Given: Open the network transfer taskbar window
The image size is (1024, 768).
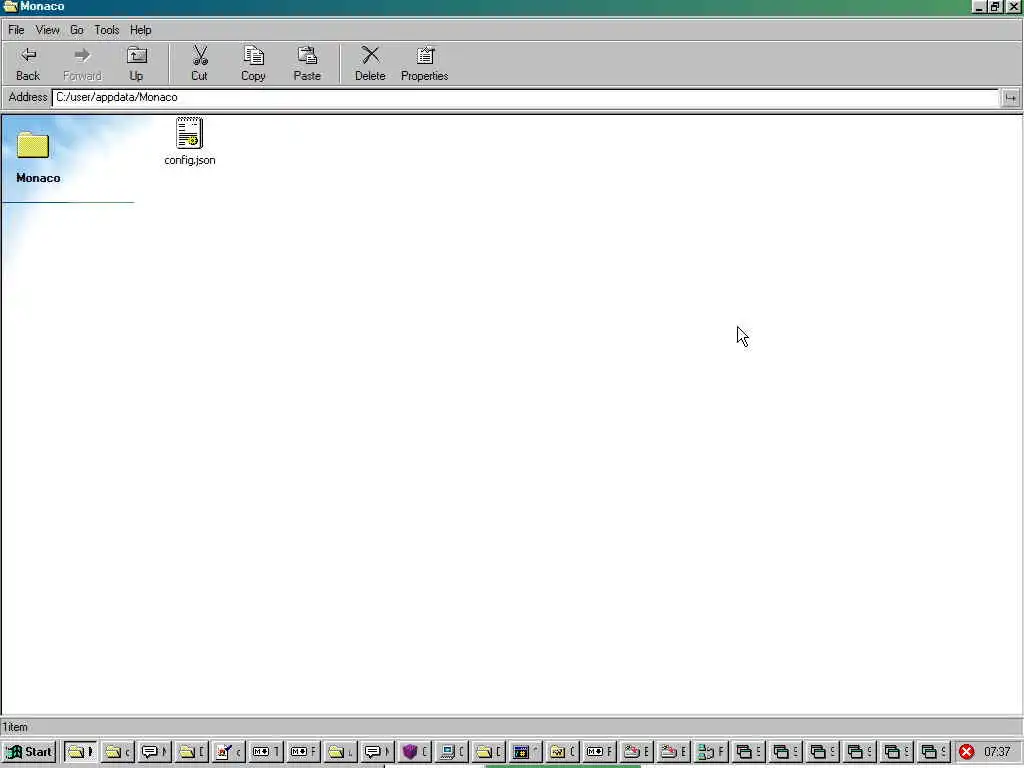Looking at the screenshot, I should pyautogui.click(x=711, y=752).
